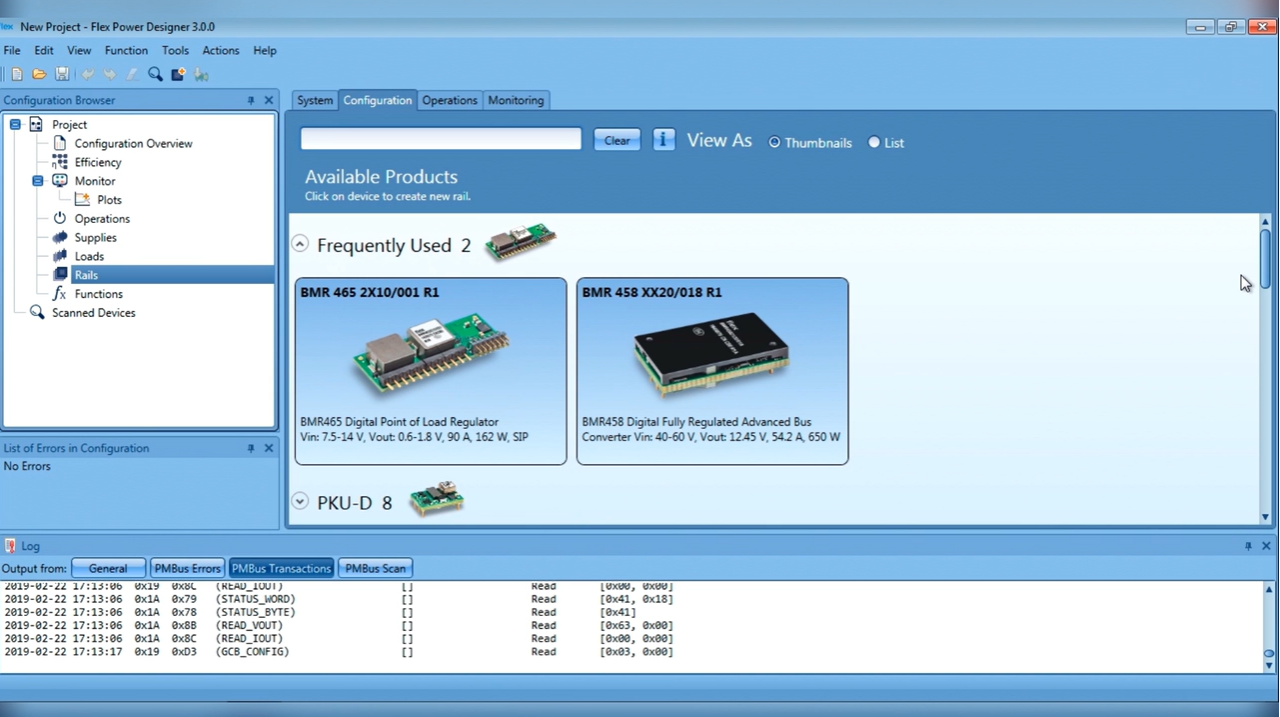Viewport: 1280px width, 717px height.
Task: Expand the PKU-D product group
Action: click(x=300, y=501)
